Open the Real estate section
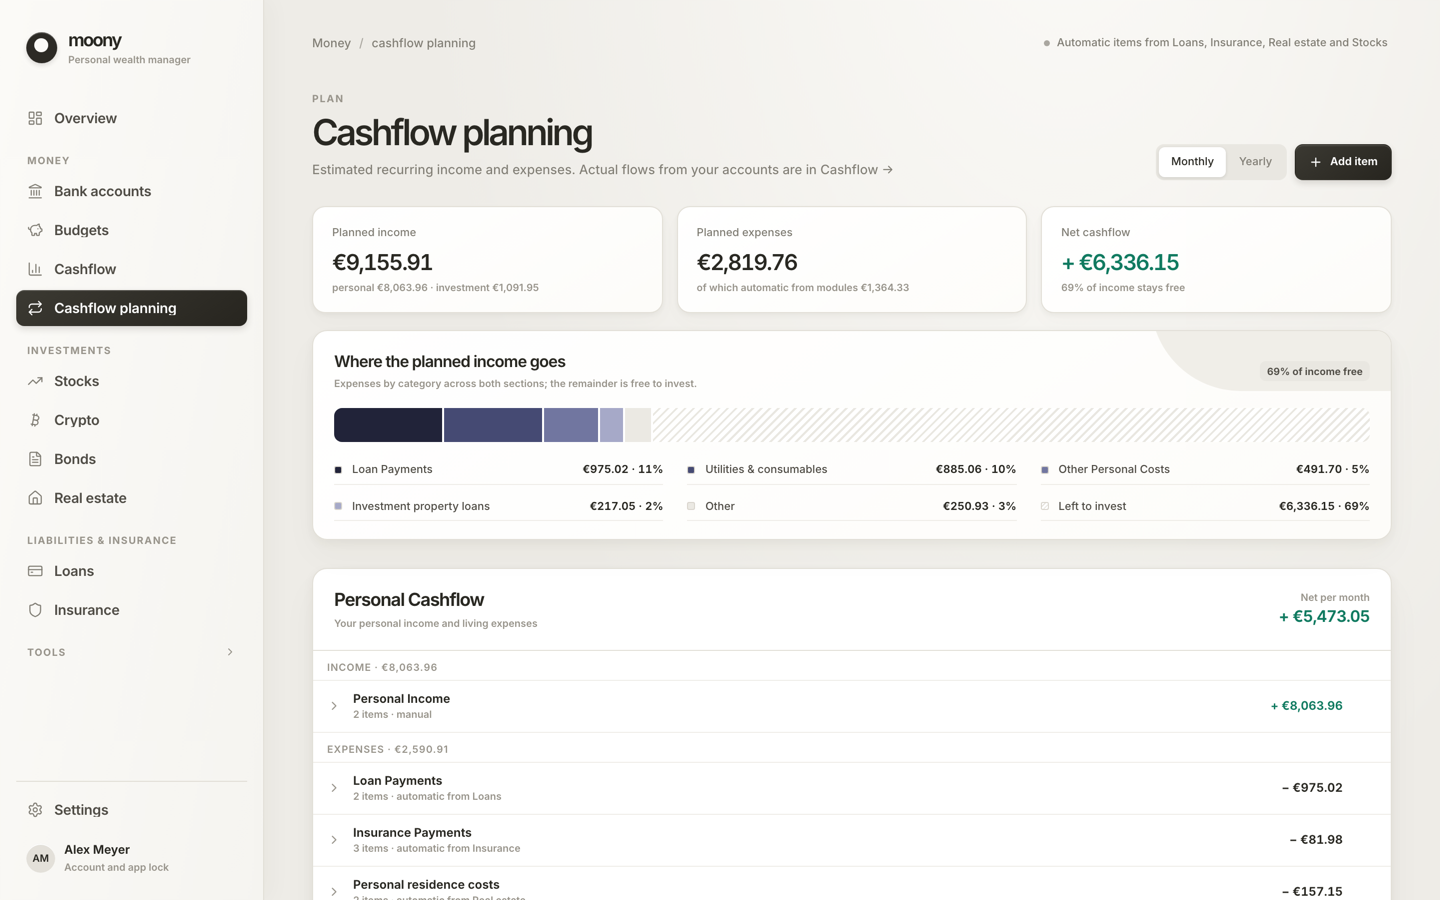The height and width of the screenshot is (900, 1440). (x=131, y=498)
